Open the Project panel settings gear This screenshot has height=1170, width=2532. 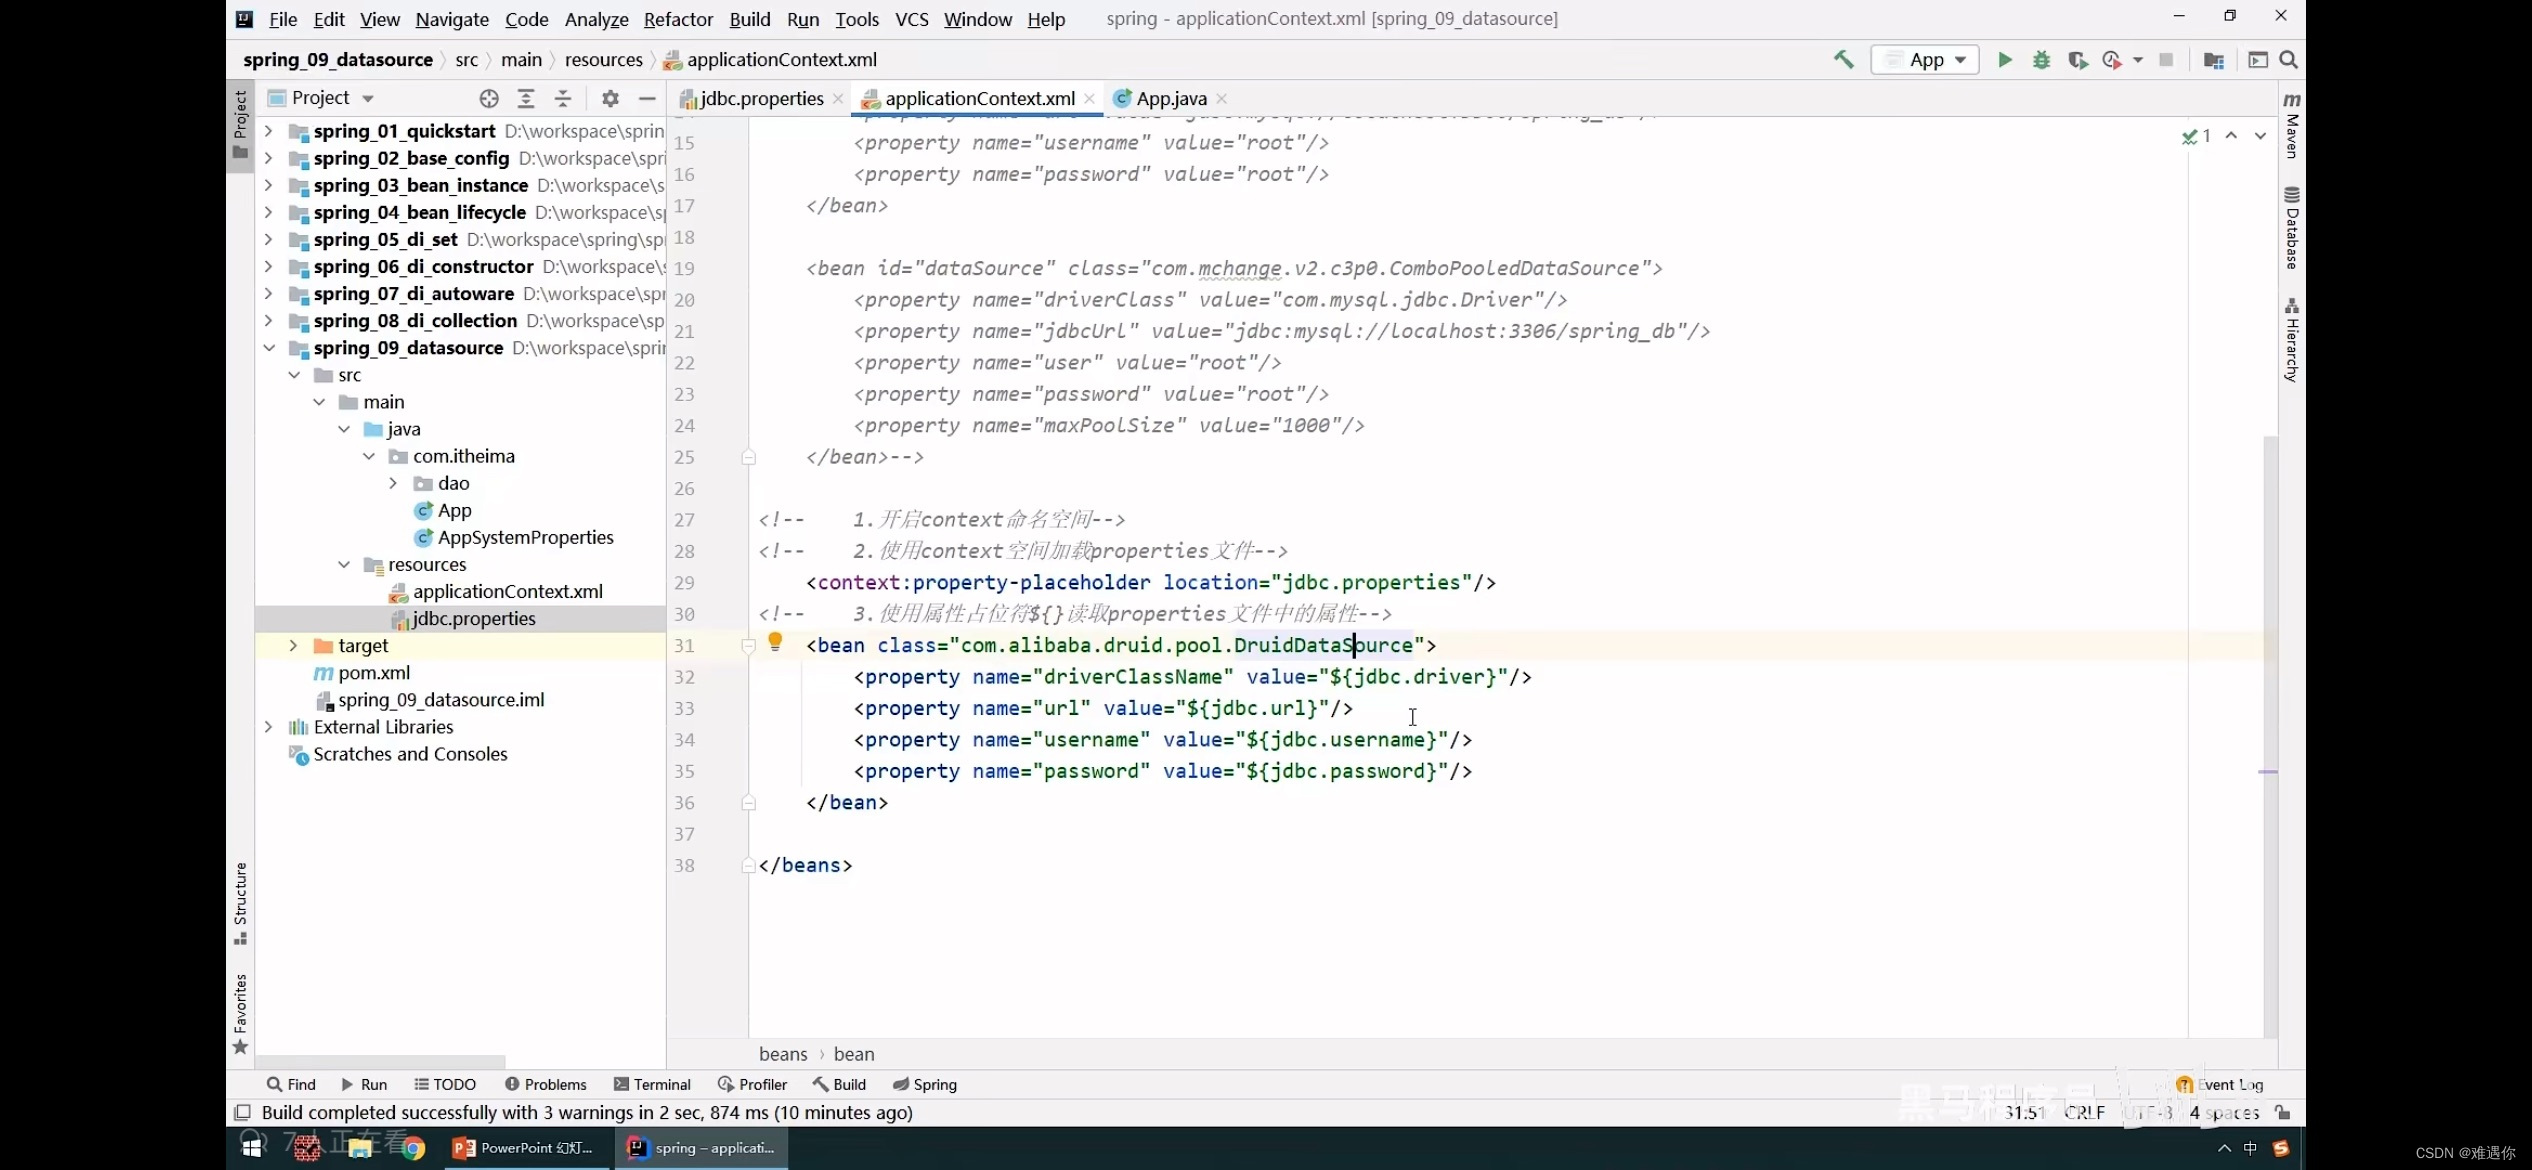click(610, 98)
